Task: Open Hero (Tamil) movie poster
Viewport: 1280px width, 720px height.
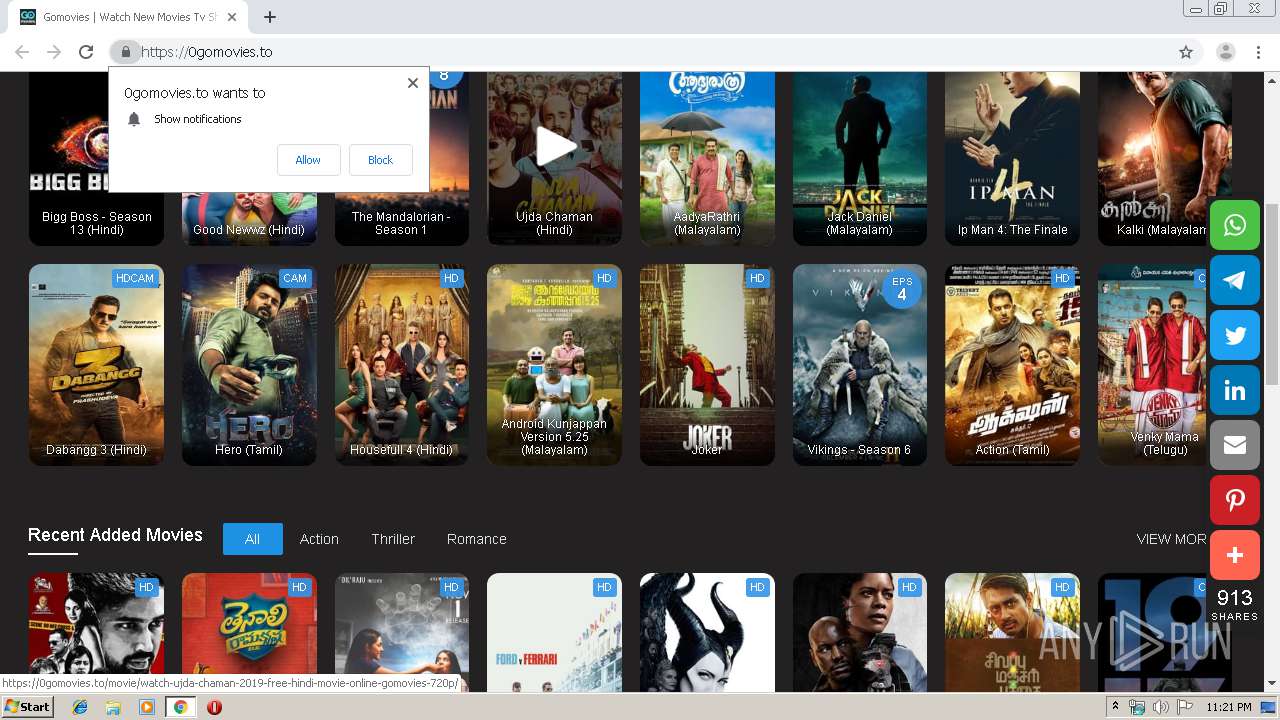Action: click(x=249, y=365)
